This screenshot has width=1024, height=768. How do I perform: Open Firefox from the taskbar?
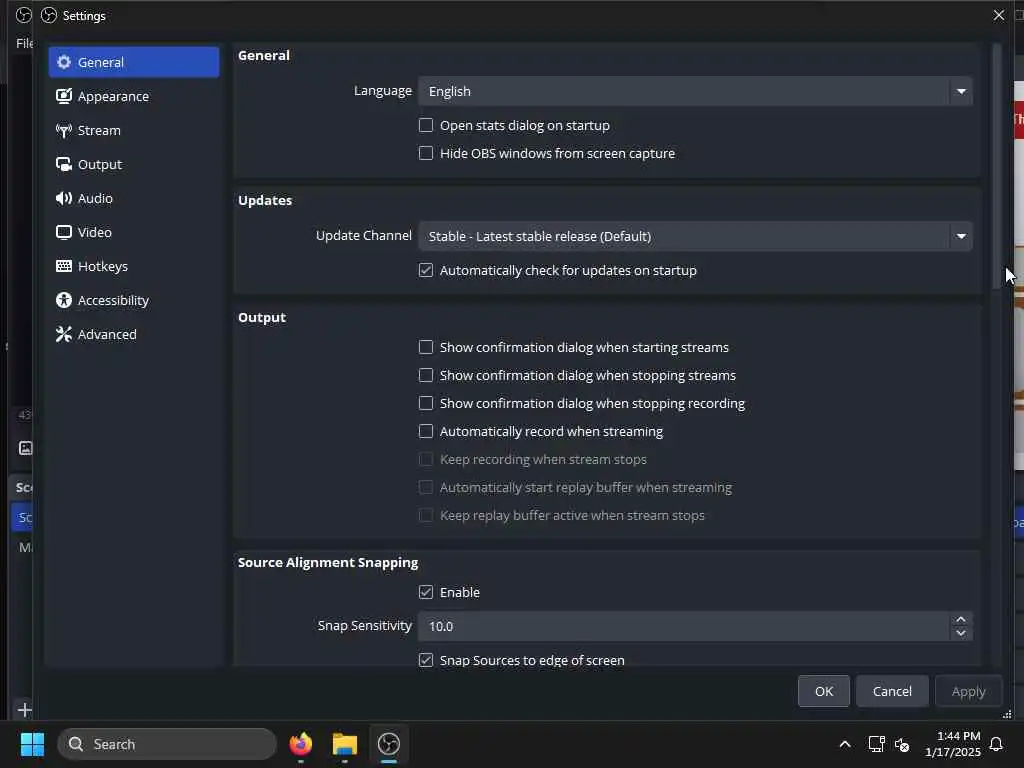pyautogui.click(x=300, y=744)
